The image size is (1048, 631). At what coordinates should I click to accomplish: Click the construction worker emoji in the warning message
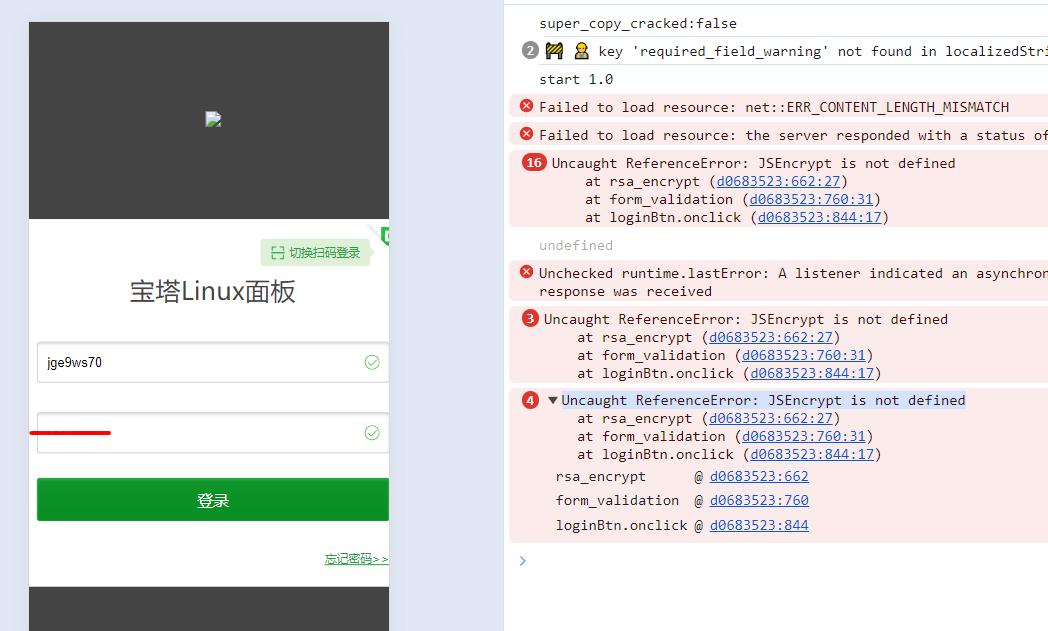(x=581, y=51)
